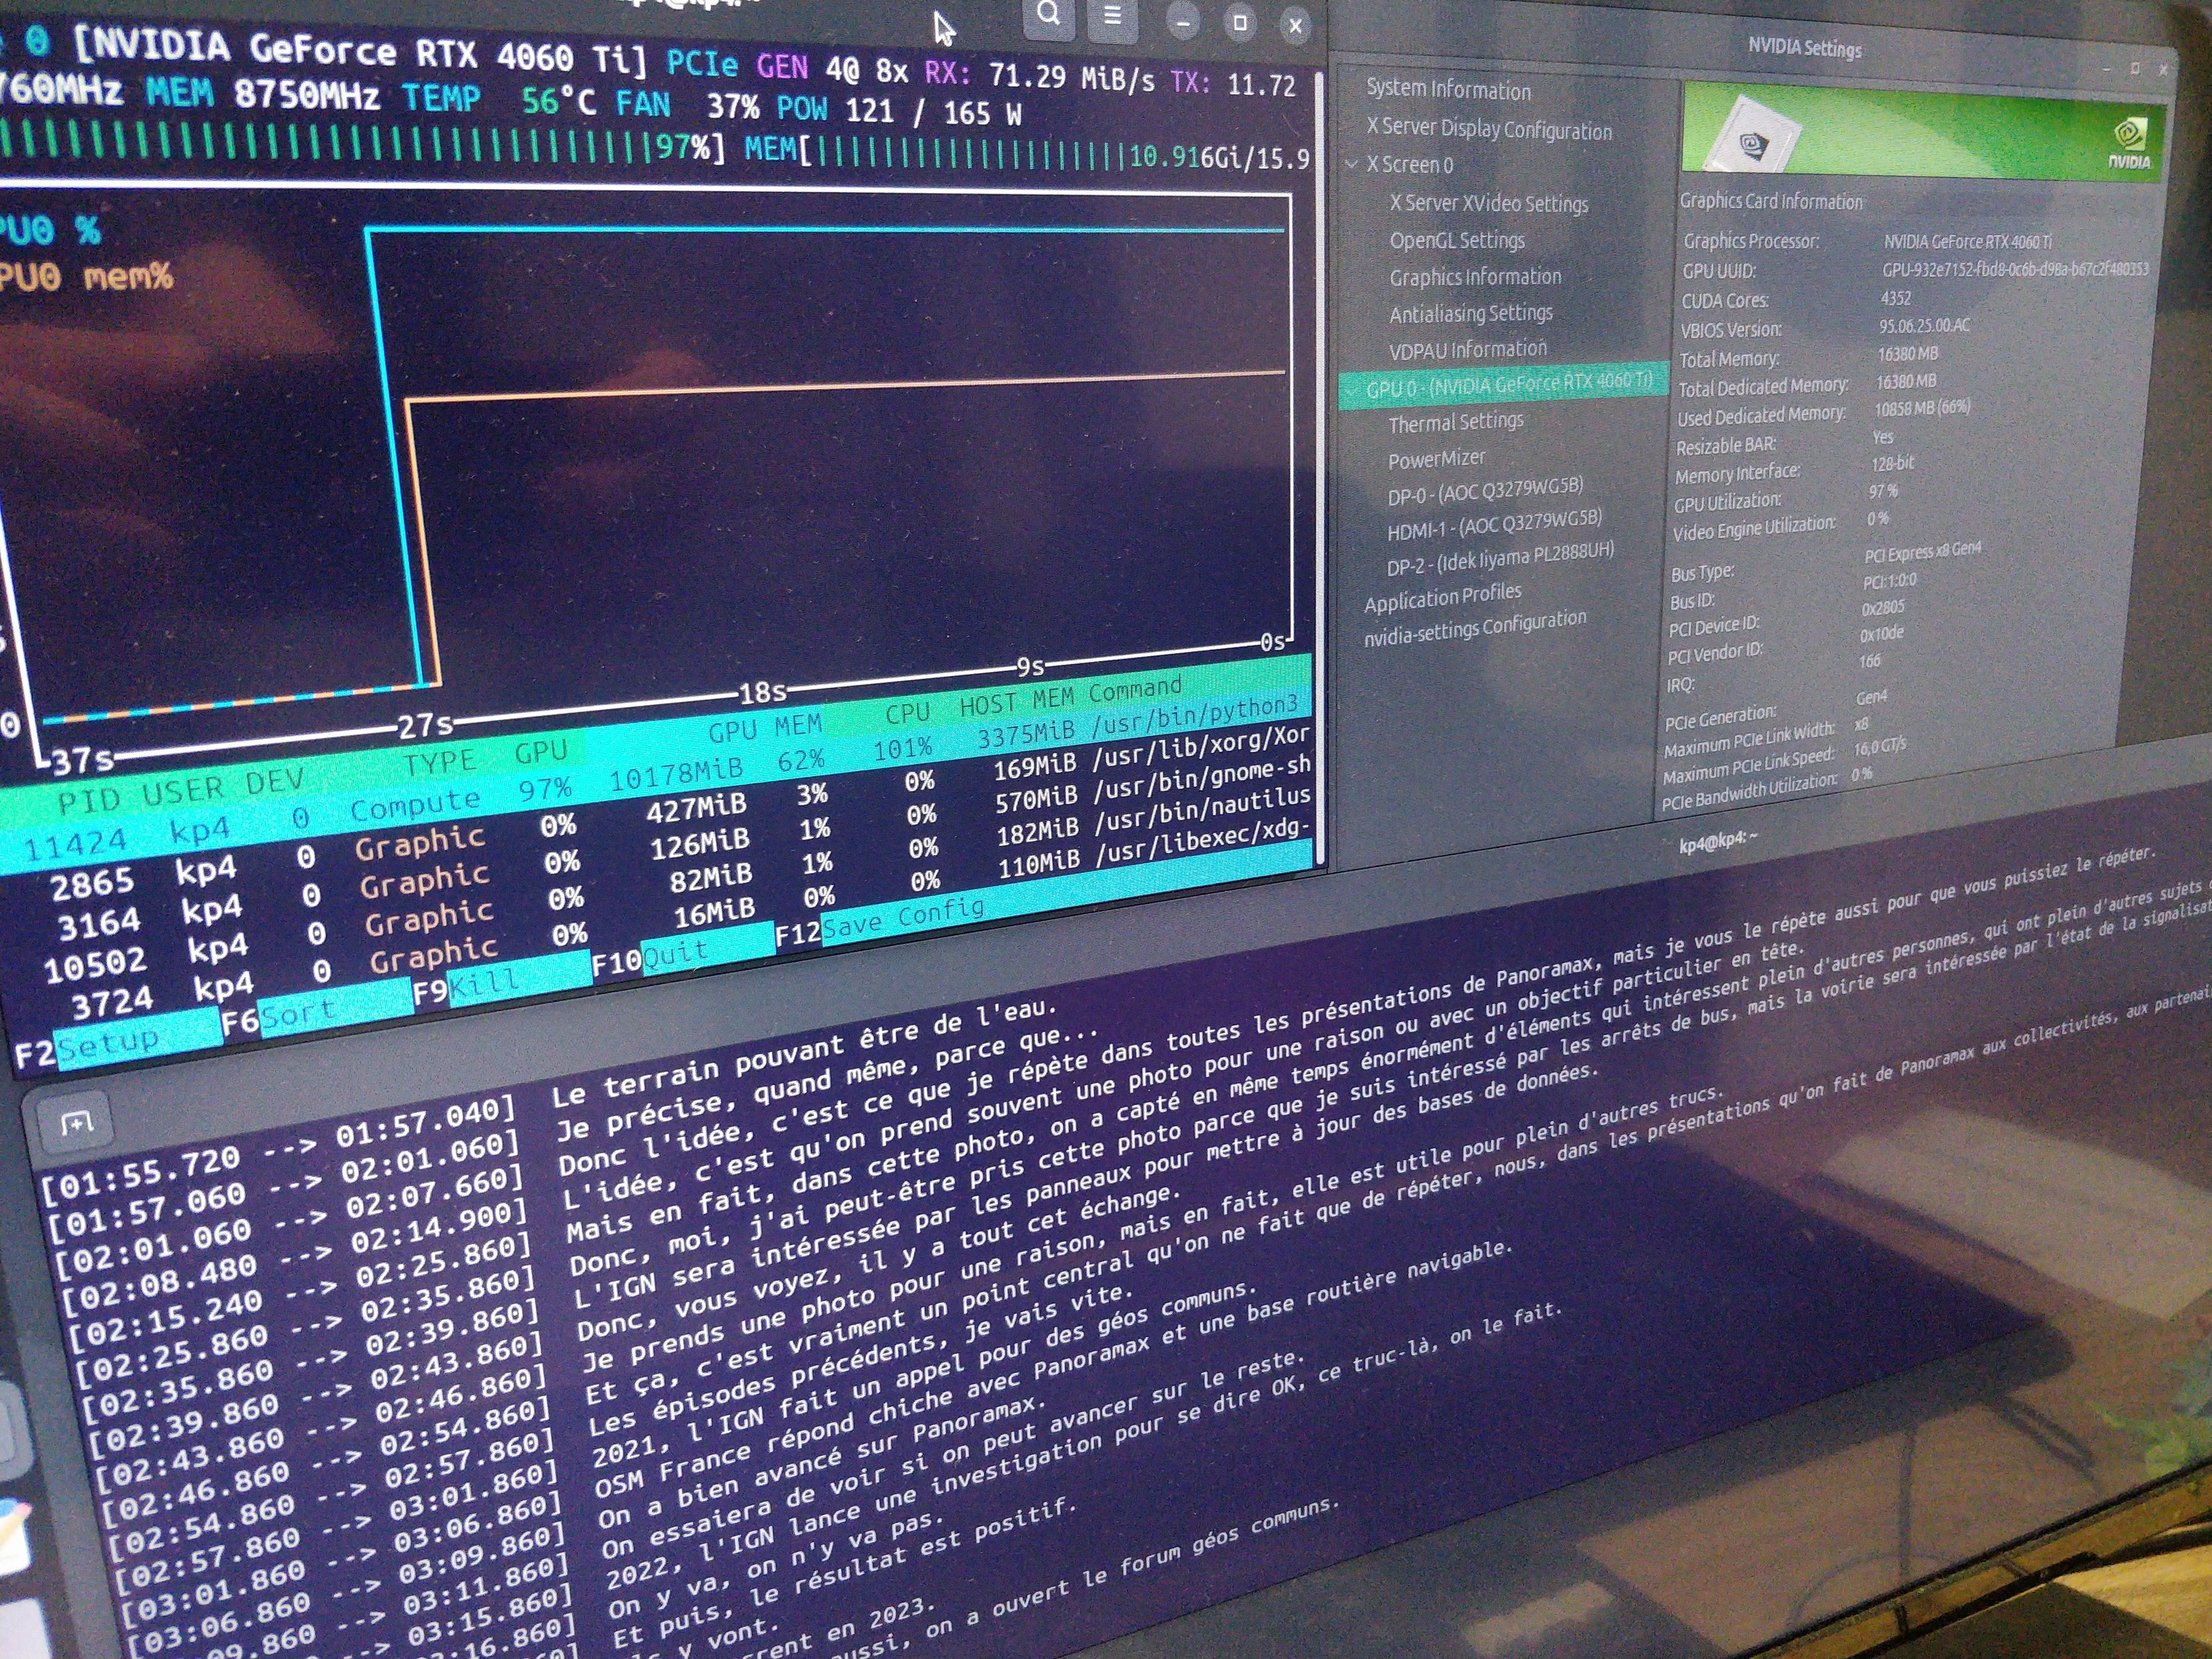The width and height of the screenshot is (2212, 1659).
Task: Maximize the NVIDIA Settings window
Action: [x=2135, y=68]
